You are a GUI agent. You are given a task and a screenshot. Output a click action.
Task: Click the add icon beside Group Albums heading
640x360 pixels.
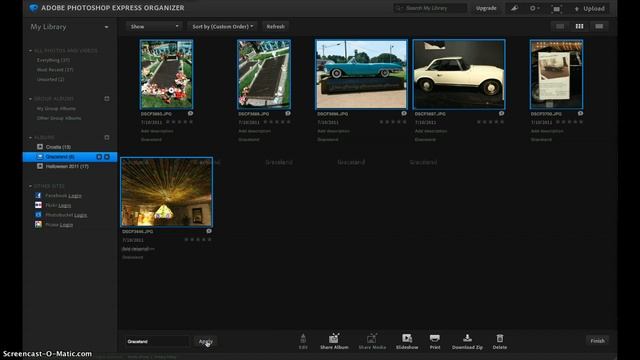107,98
